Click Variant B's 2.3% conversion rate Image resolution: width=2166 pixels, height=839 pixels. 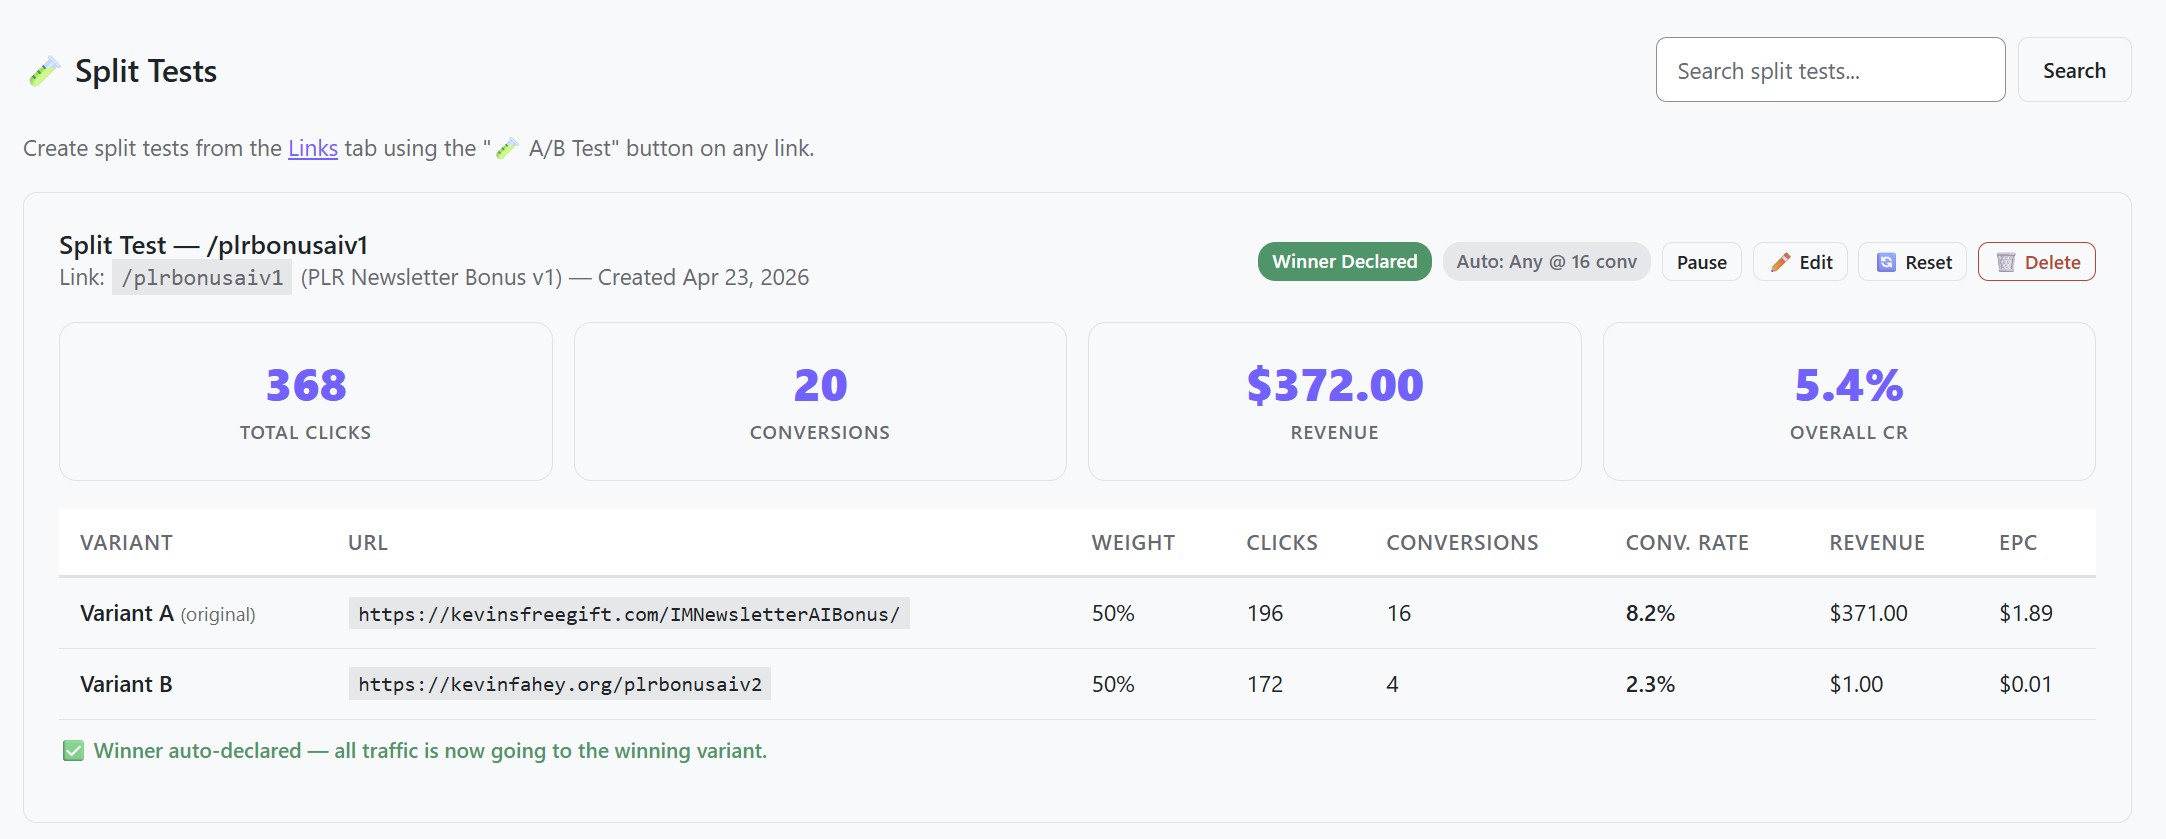[1650, 684]
